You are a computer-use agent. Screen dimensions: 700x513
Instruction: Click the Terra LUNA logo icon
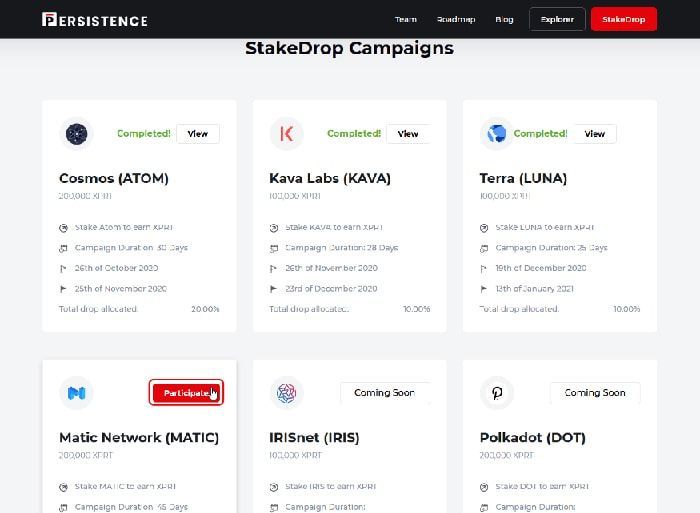pyautogui.click(x=496, y=133)
